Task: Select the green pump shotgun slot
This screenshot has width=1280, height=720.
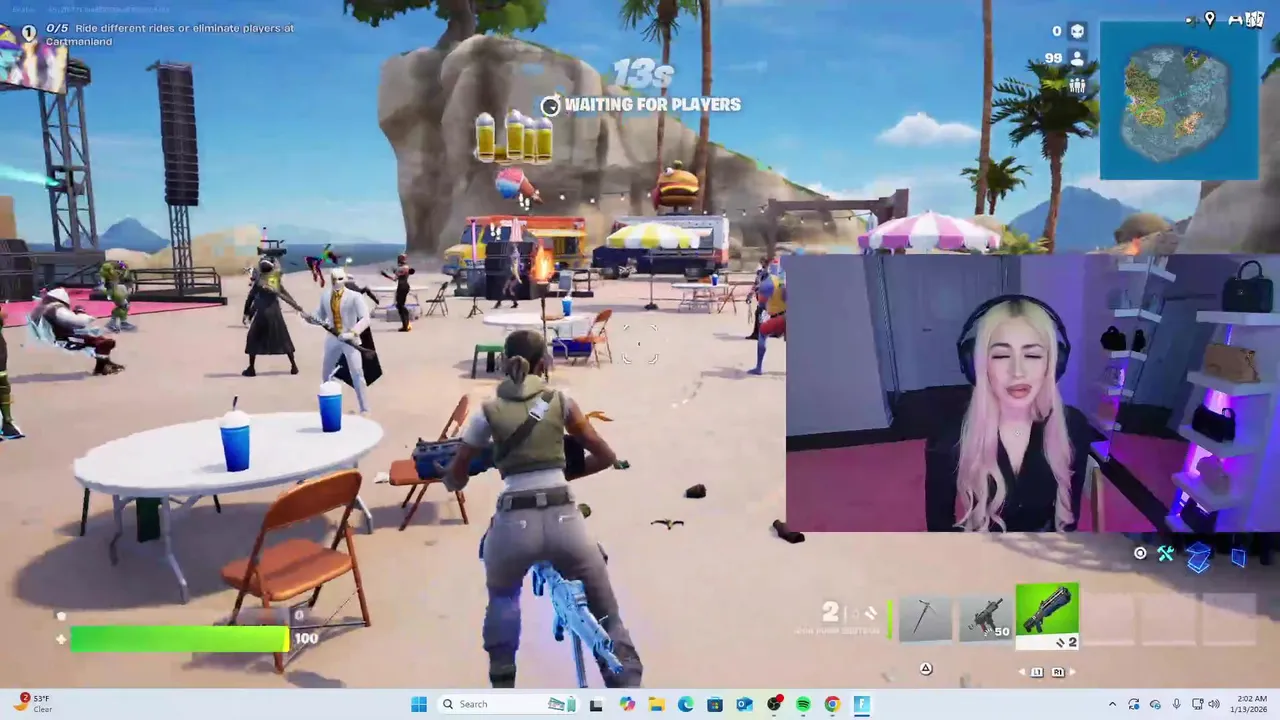Action: pos(1047,616)
